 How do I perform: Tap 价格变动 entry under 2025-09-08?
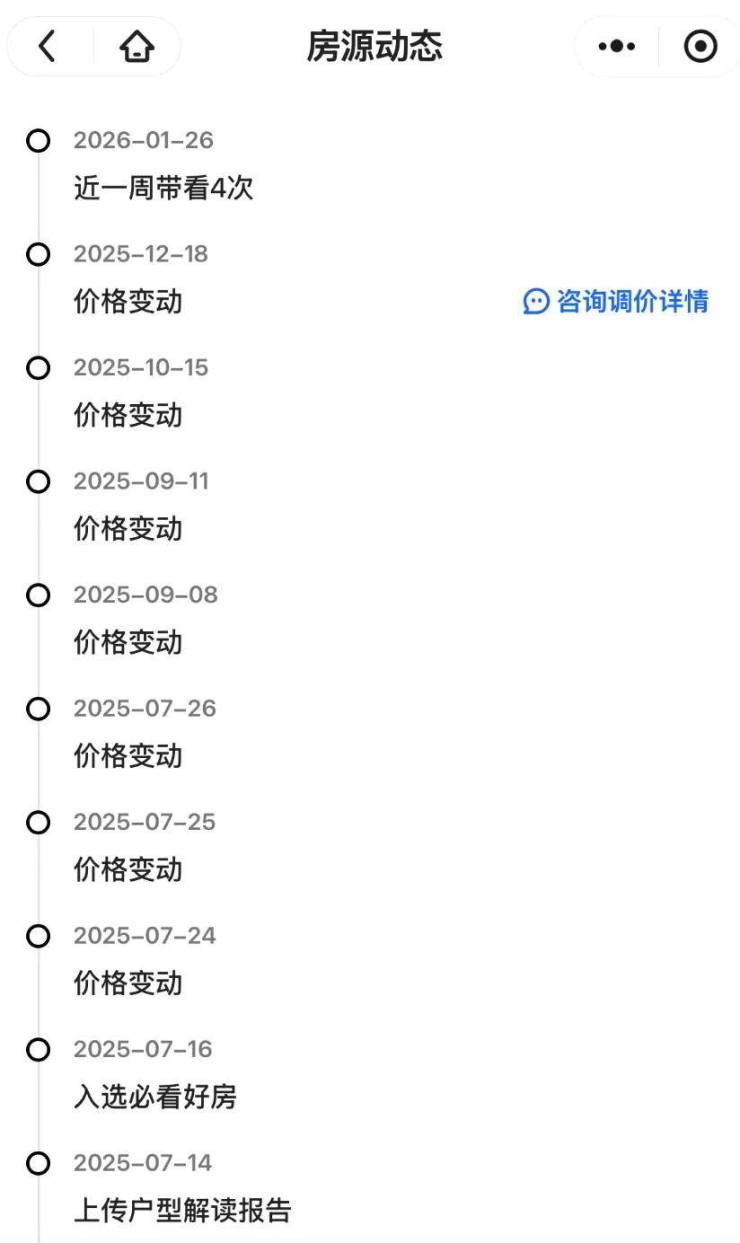click(128, 642)
